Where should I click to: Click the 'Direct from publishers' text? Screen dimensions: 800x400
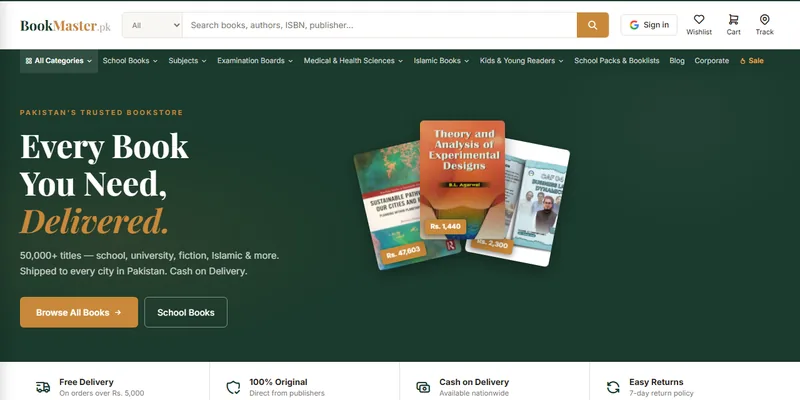click(x=287, y=393)
